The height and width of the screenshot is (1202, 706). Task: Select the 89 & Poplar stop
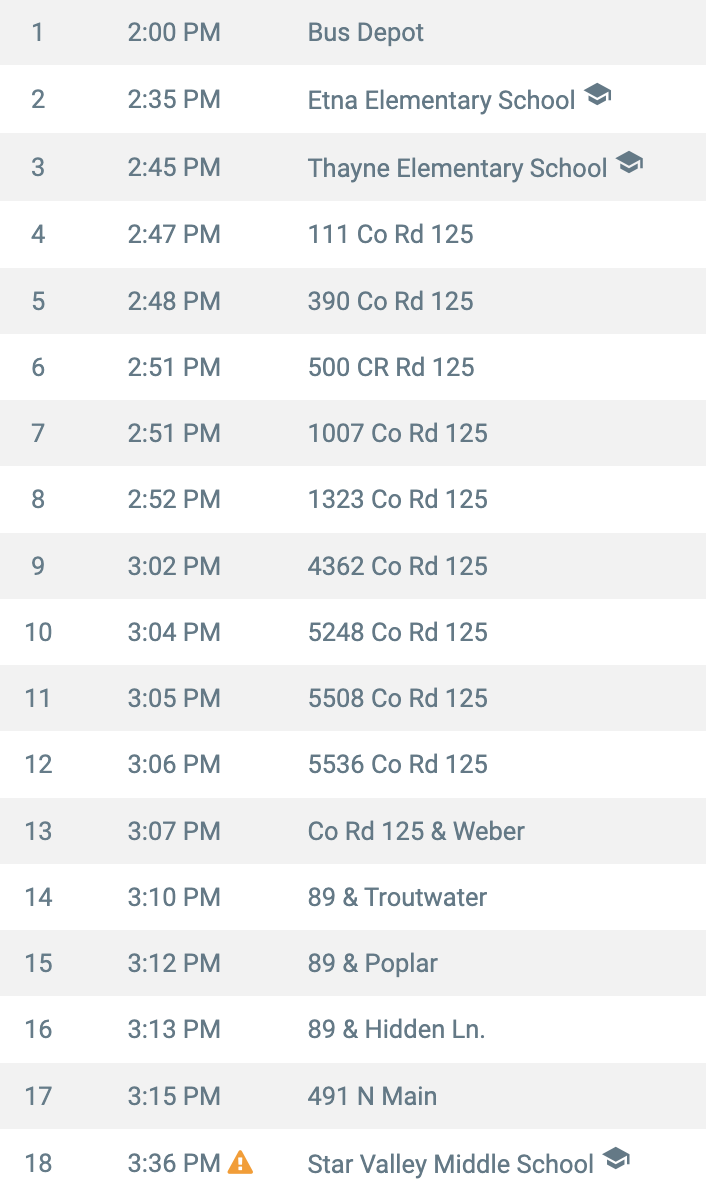[373, 963]
